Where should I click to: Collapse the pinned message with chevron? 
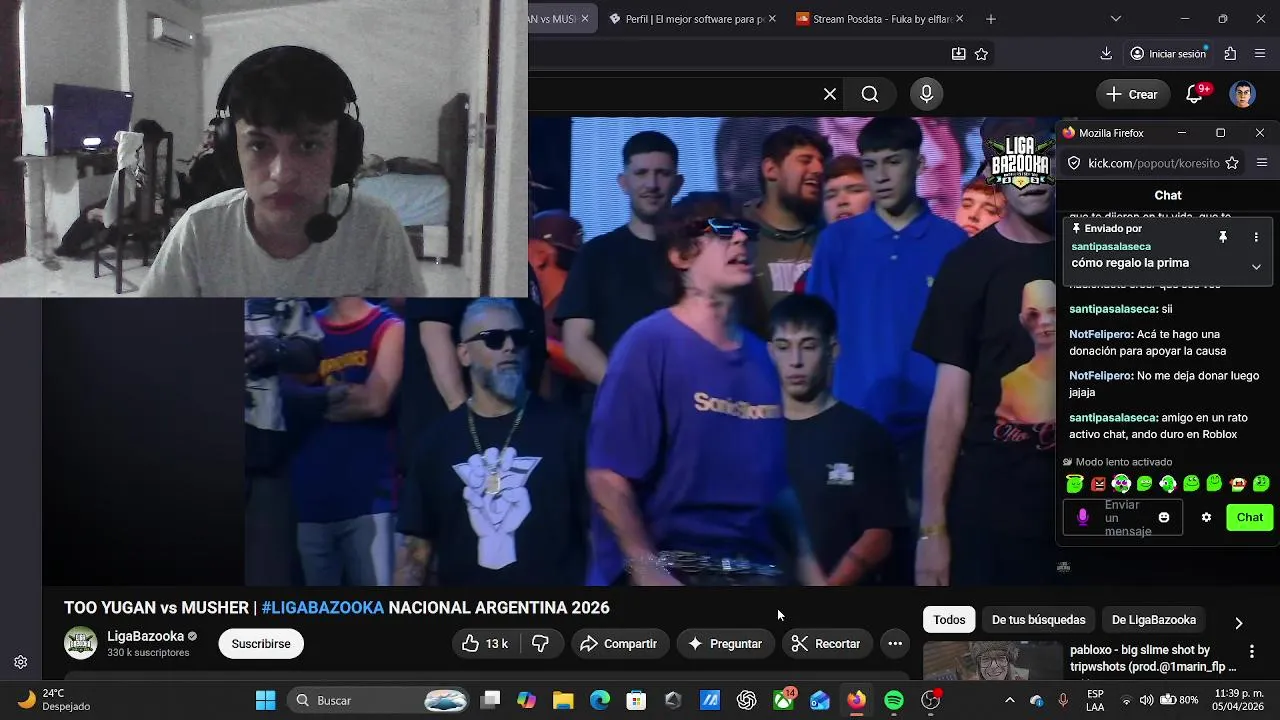(1256, 267)
